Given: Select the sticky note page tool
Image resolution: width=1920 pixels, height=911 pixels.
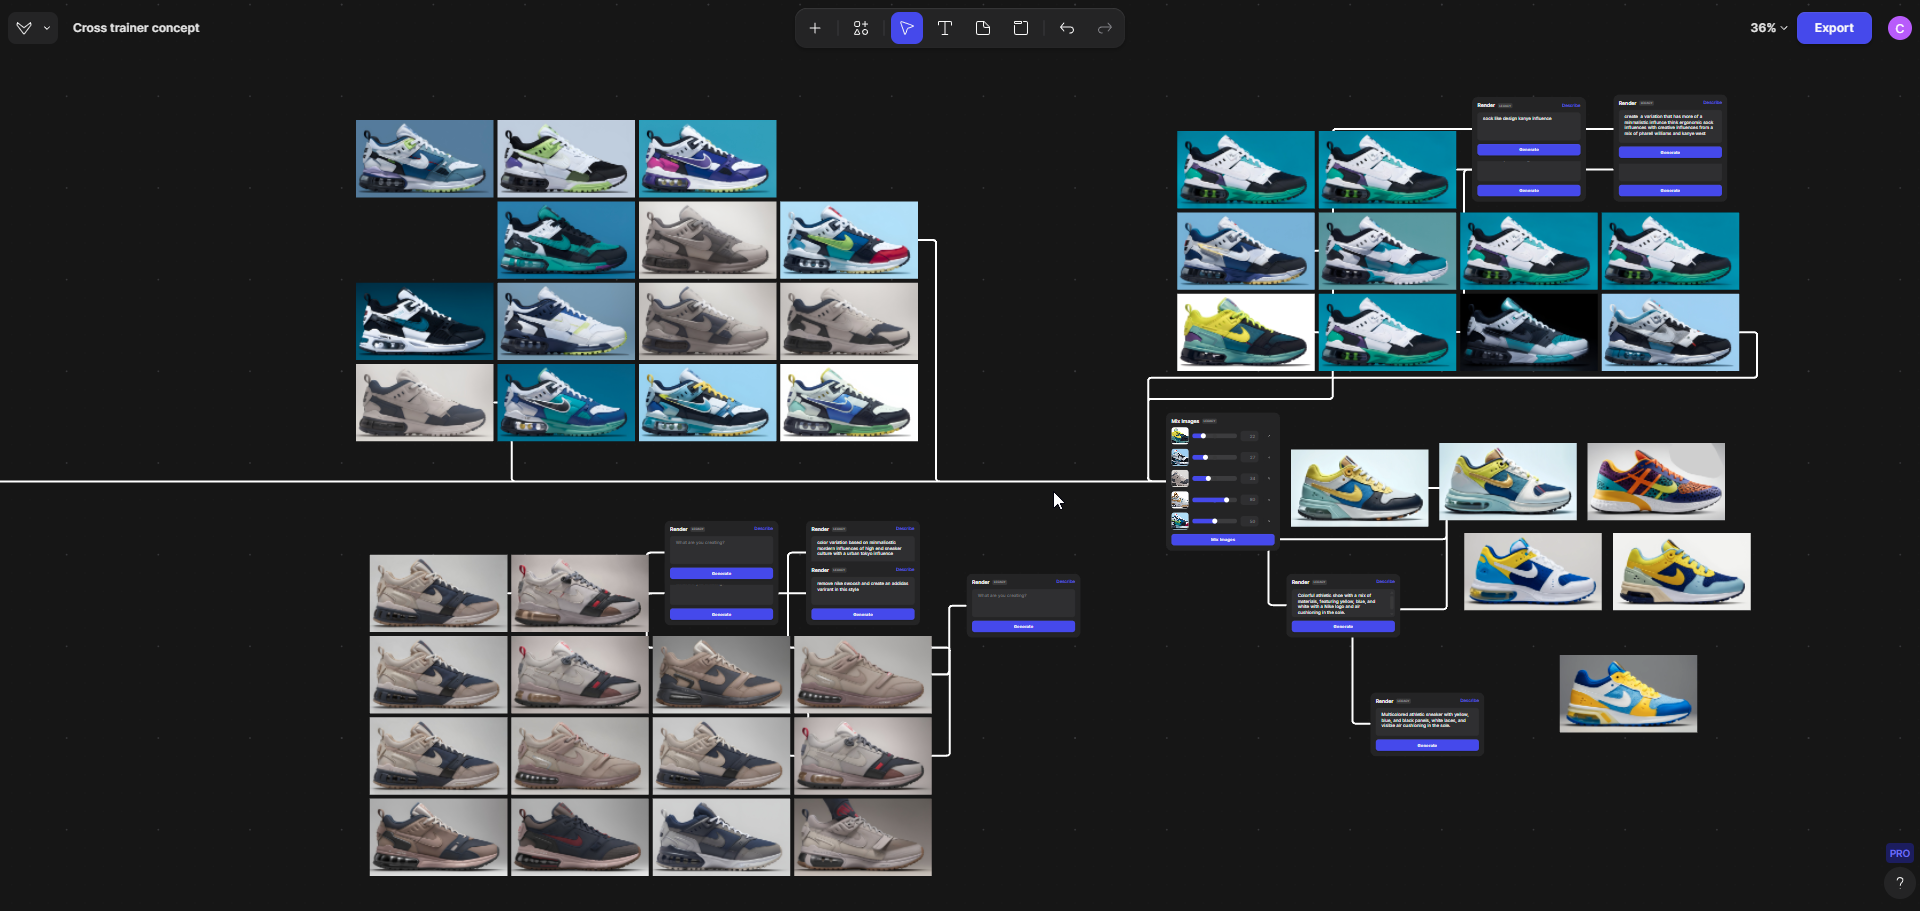Looking at the screenshot, I should point(983,28).
